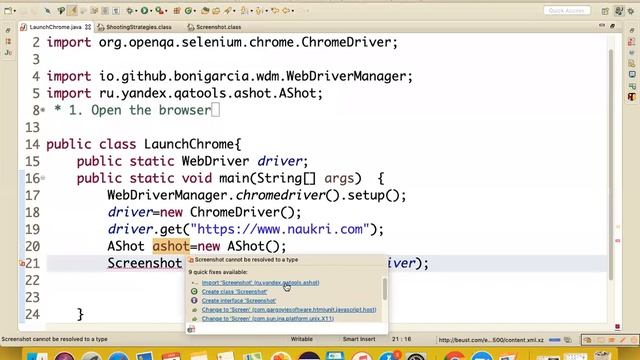This screenshot has height=360, width=640.
Task: Click the error marker on line 21 gutter
Action: coord(22,264)
